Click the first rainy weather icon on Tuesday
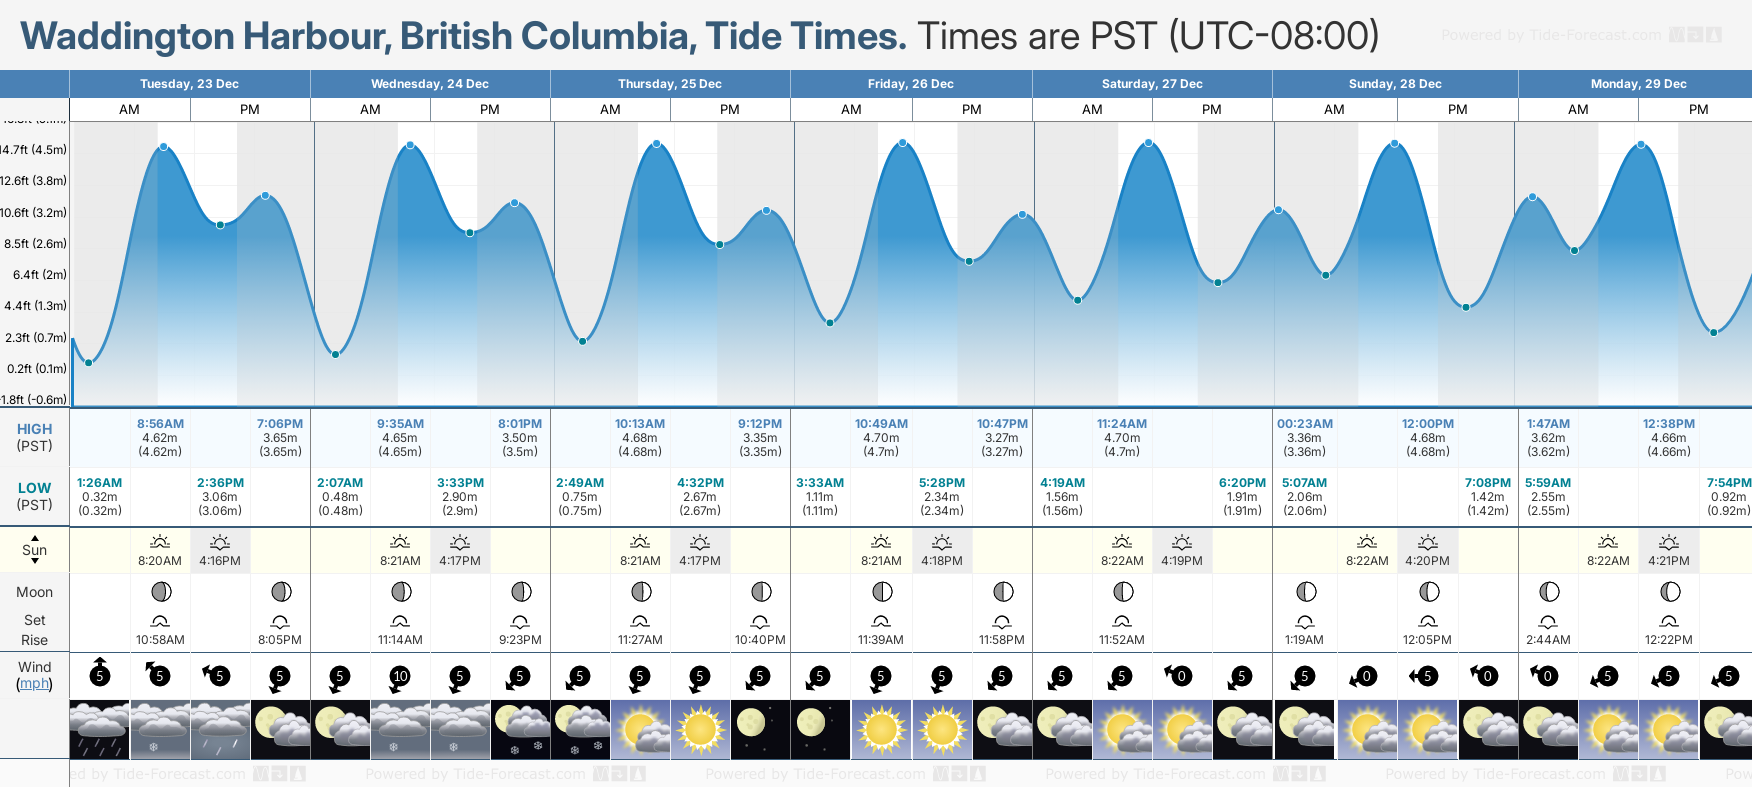 point(99,729)
